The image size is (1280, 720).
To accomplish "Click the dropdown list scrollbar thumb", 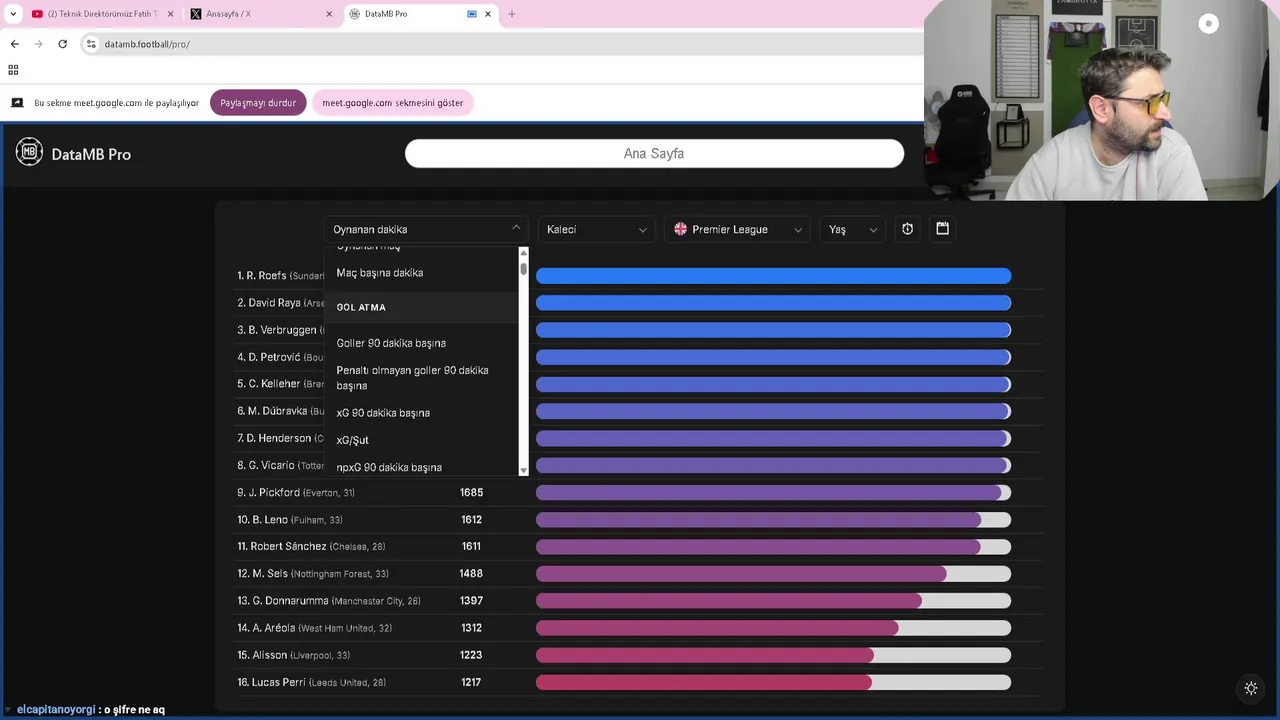I will pos(523,268).
